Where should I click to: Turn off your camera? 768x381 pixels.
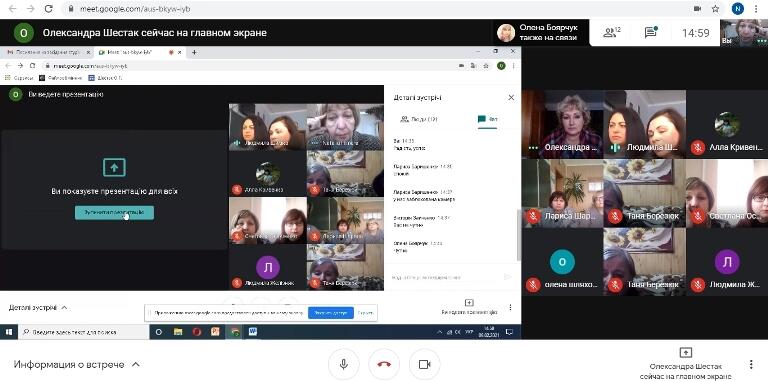click(x=424, y=364)
